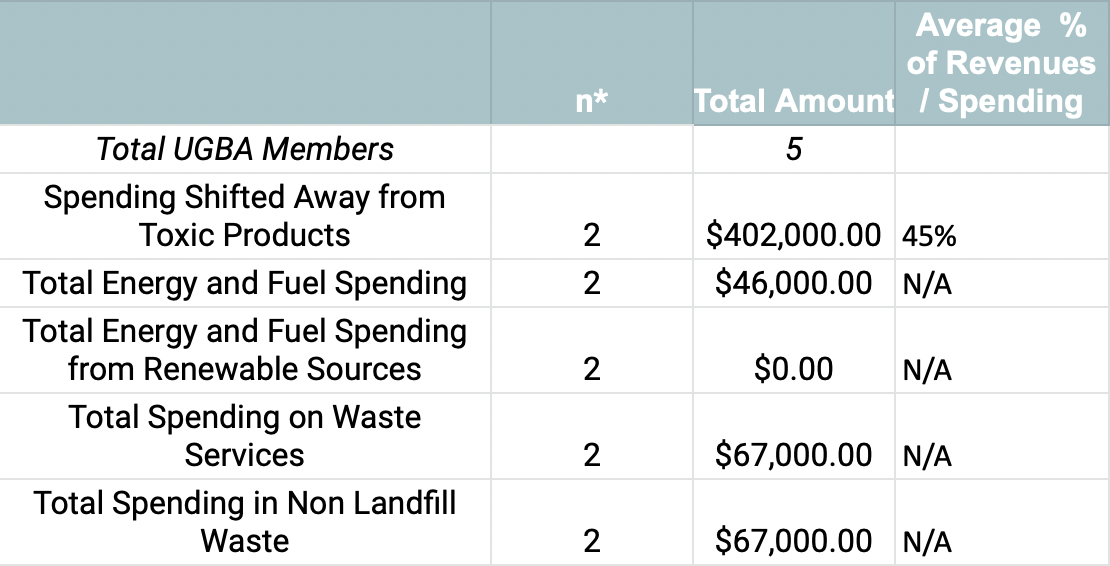The height and width of the screenshot is (566, 1110).
Task: Click the Total Spending on Waste Services label
Action: [245, 436]
